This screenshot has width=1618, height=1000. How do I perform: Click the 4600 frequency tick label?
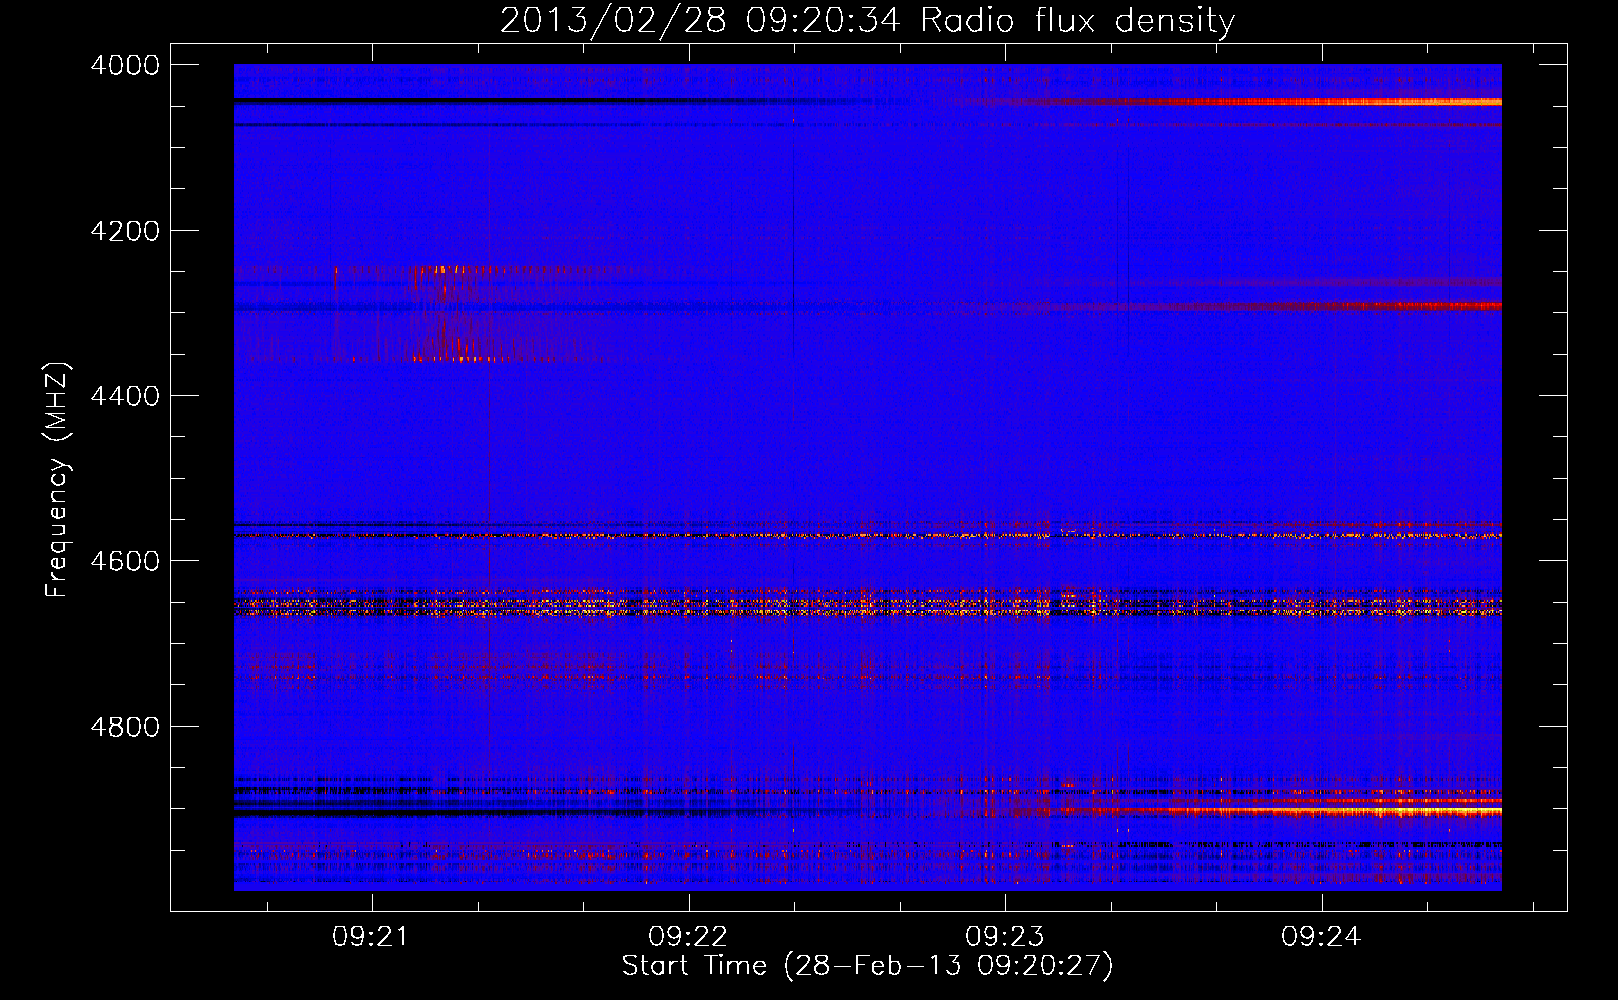click(125, 561)
